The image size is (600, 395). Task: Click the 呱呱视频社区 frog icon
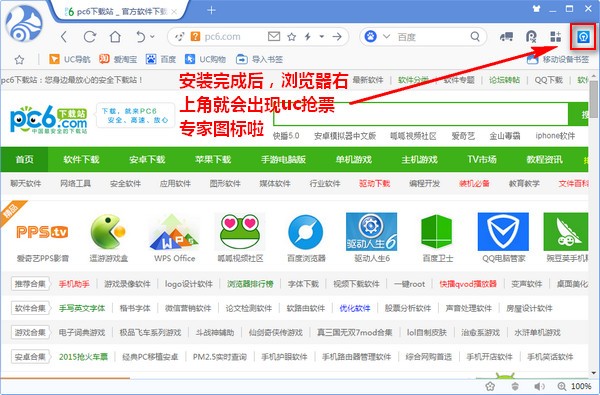pos(240,232)
